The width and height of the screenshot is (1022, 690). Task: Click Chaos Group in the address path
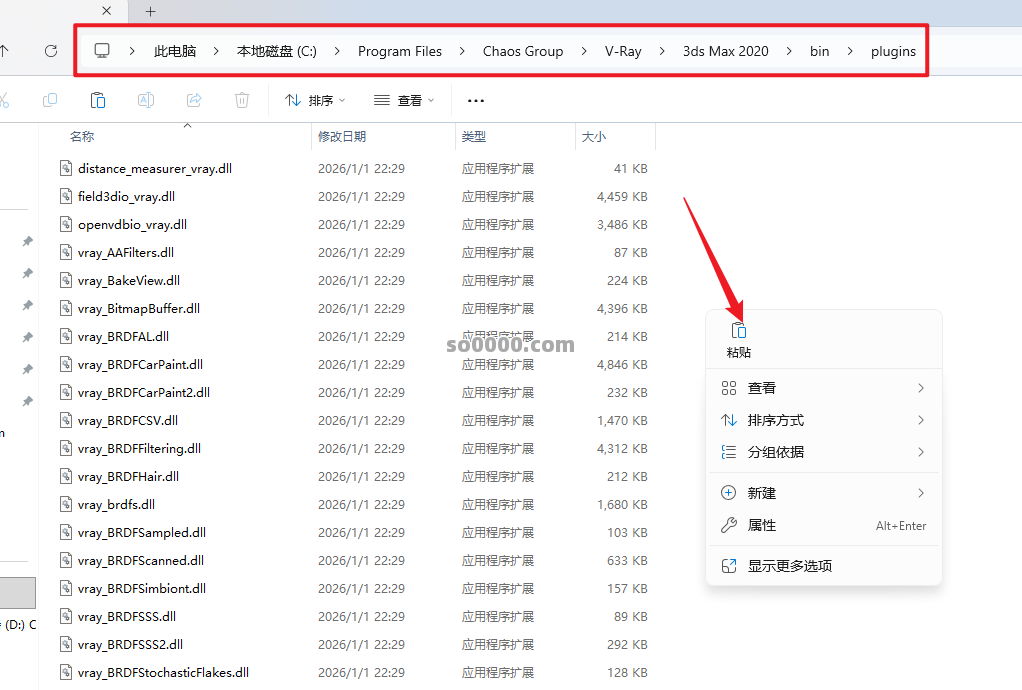pos(523,51)
